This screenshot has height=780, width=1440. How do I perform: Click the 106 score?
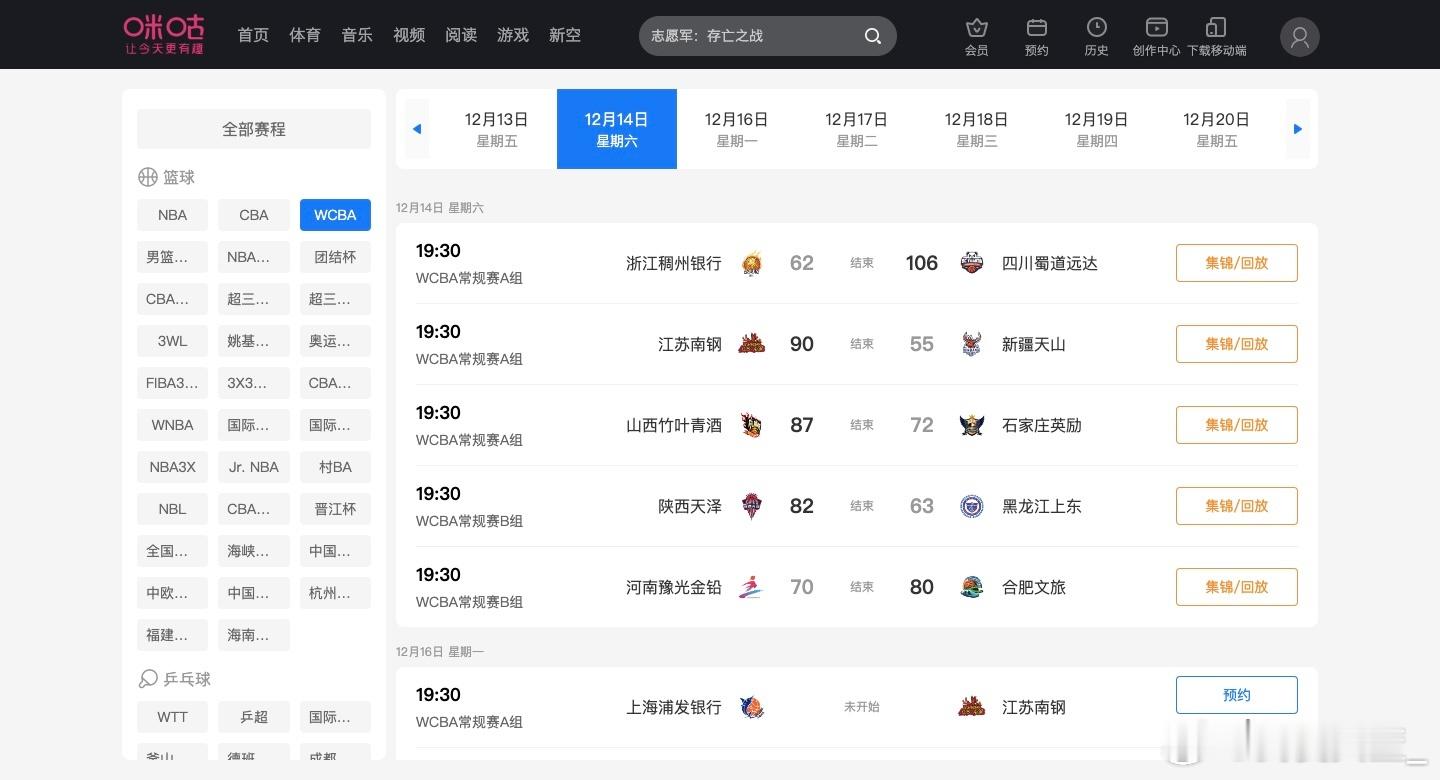point(922,263)
